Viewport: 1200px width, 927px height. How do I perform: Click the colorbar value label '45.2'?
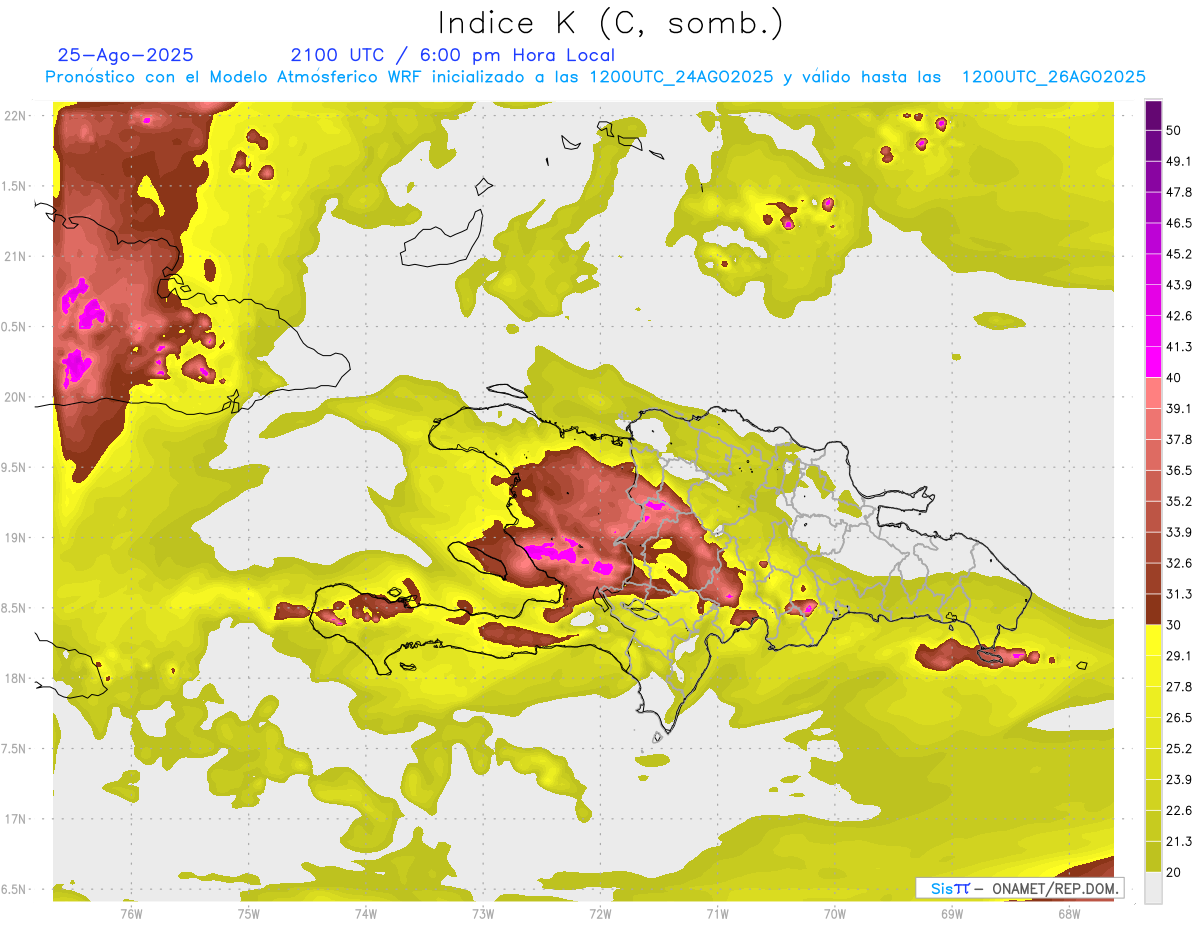point(1179,254)
